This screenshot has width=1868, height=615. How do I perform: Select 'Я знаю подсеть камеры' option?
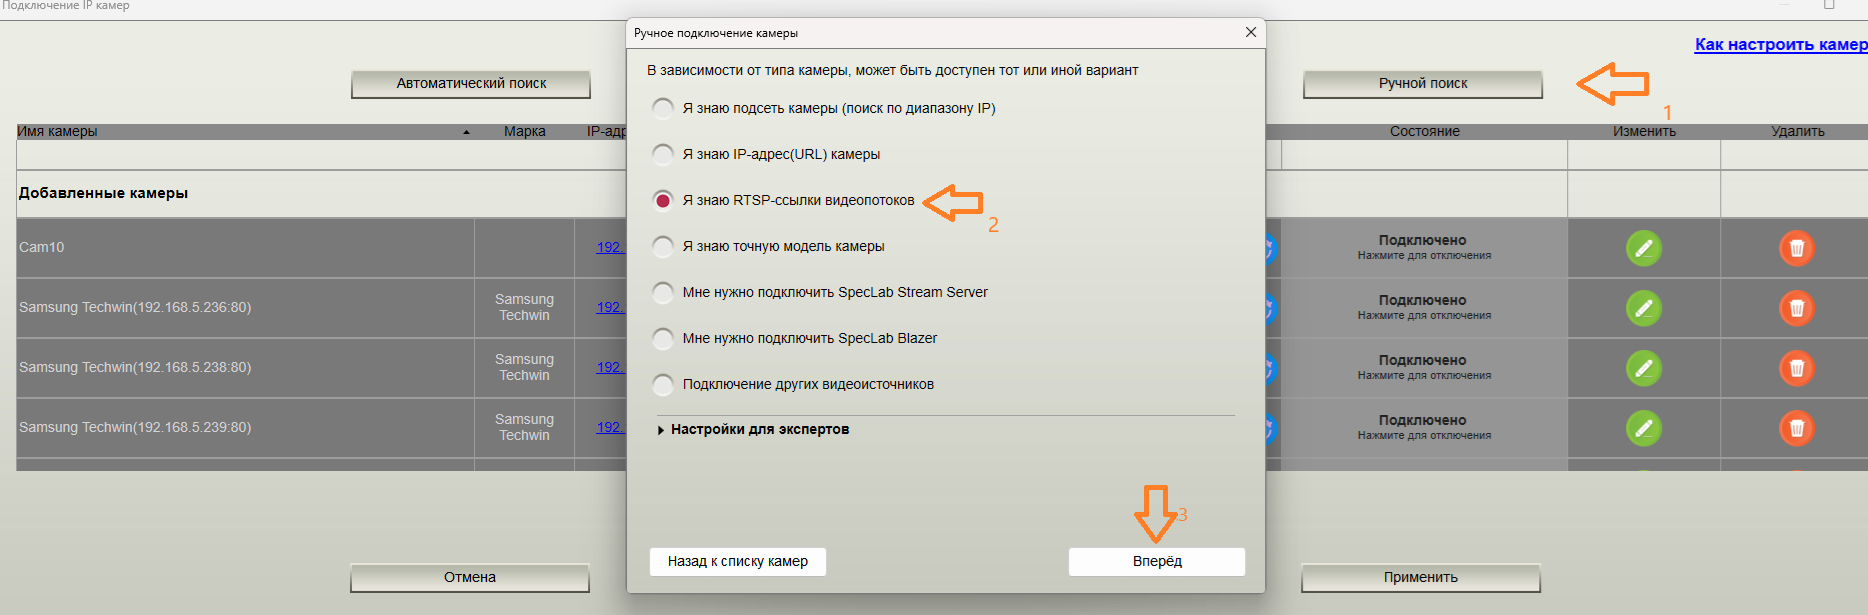tap(662, 108)
